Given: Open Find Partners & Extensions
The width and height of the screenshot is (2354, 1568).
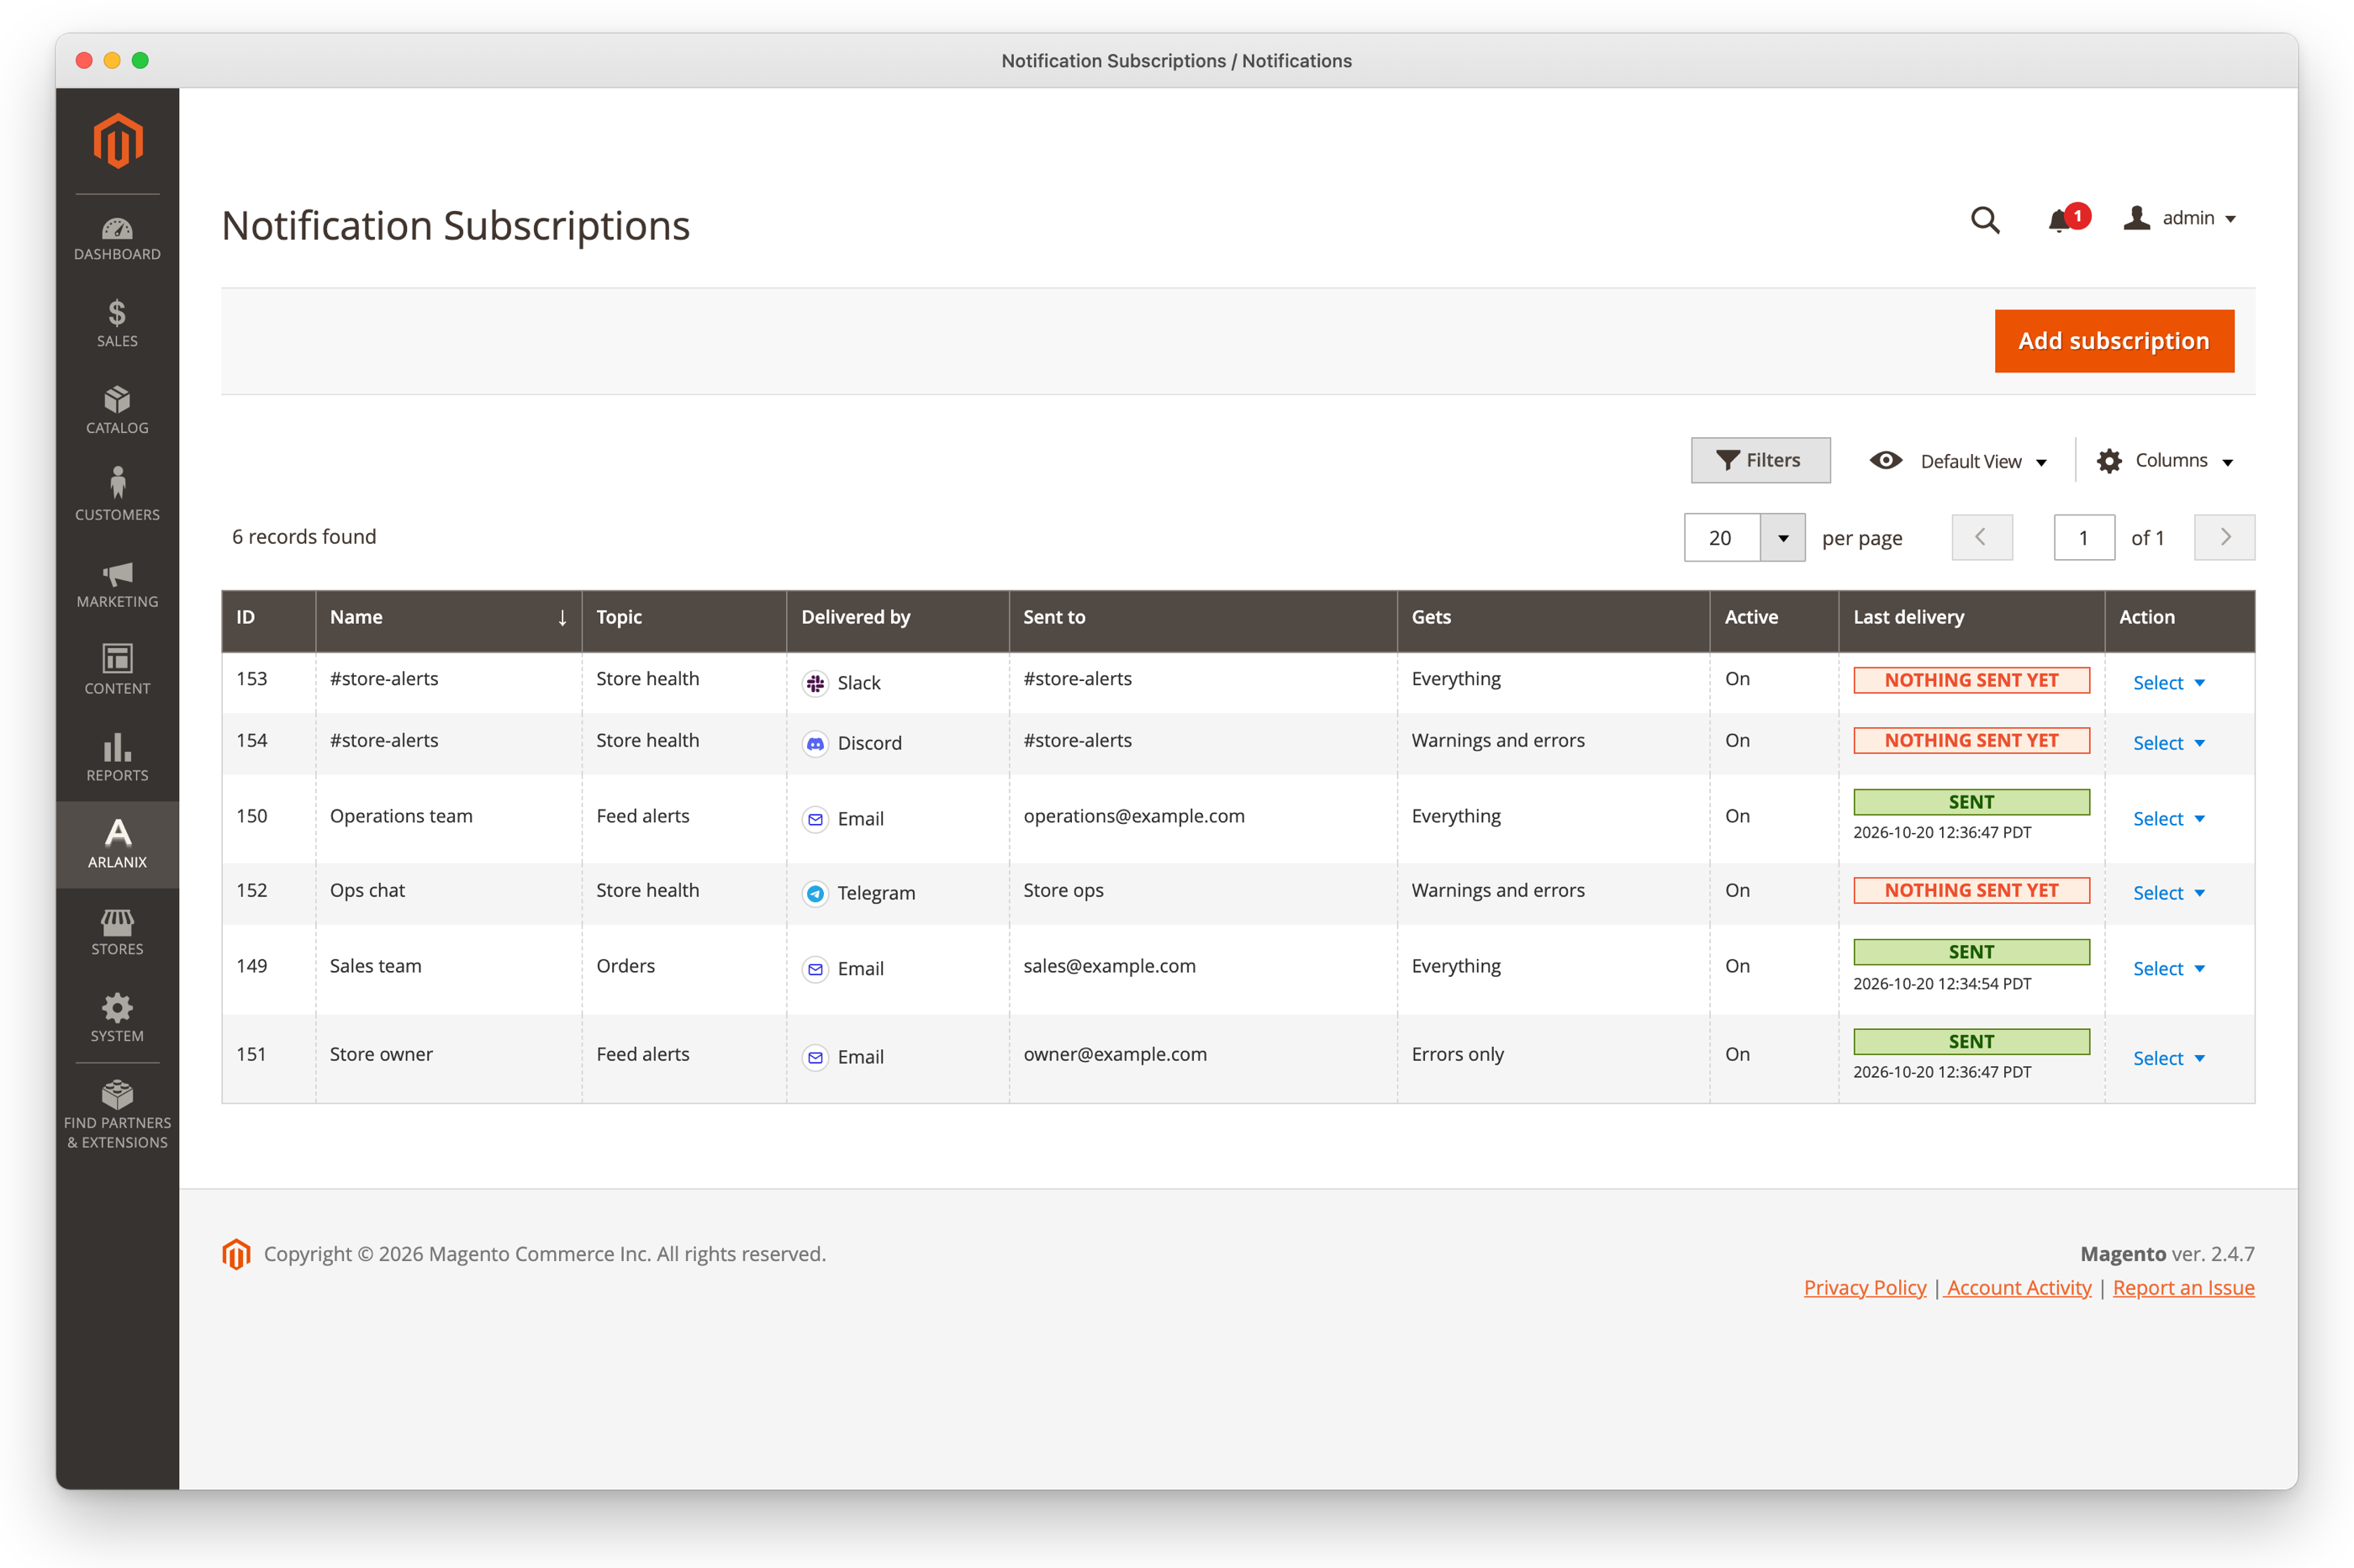Looking at the screenshot, I should tap(117, 1115).
